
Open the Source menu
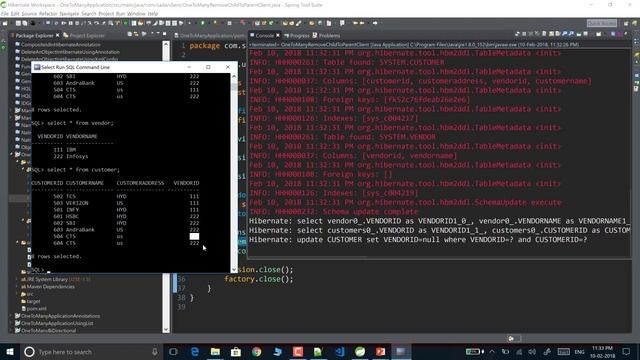(x=29, y=13)
